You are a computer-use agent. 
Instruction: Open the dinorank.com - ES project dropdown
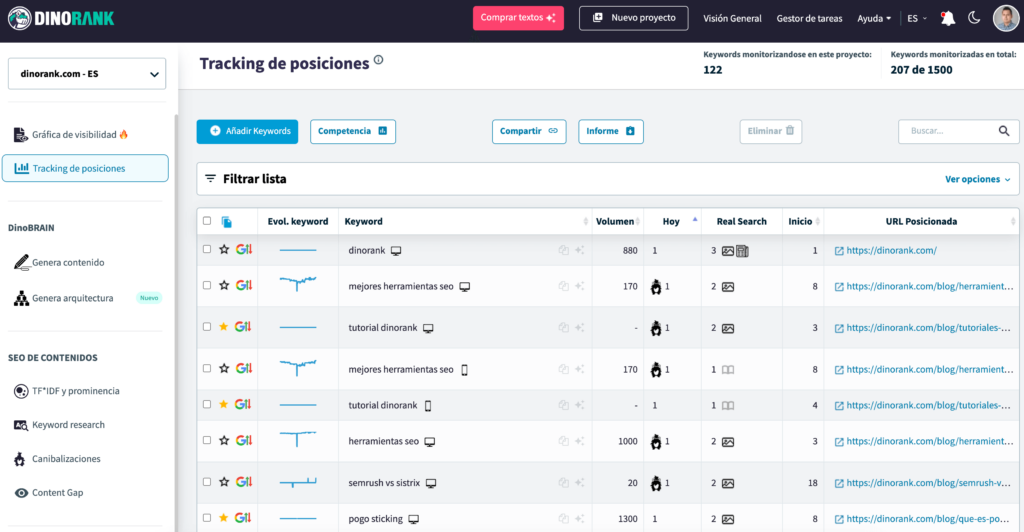(x=86, y=74)
